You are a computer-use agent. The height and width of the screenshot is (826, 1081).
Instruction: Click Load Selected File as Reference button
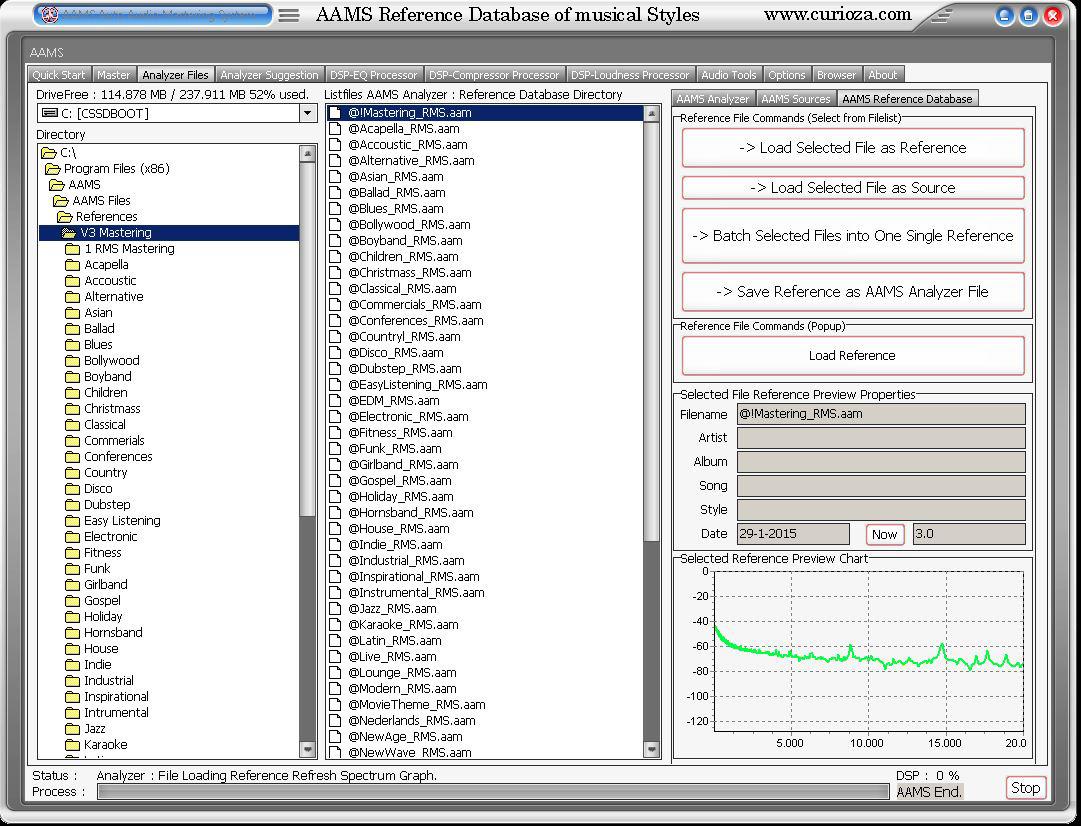(x=853, y=148)
